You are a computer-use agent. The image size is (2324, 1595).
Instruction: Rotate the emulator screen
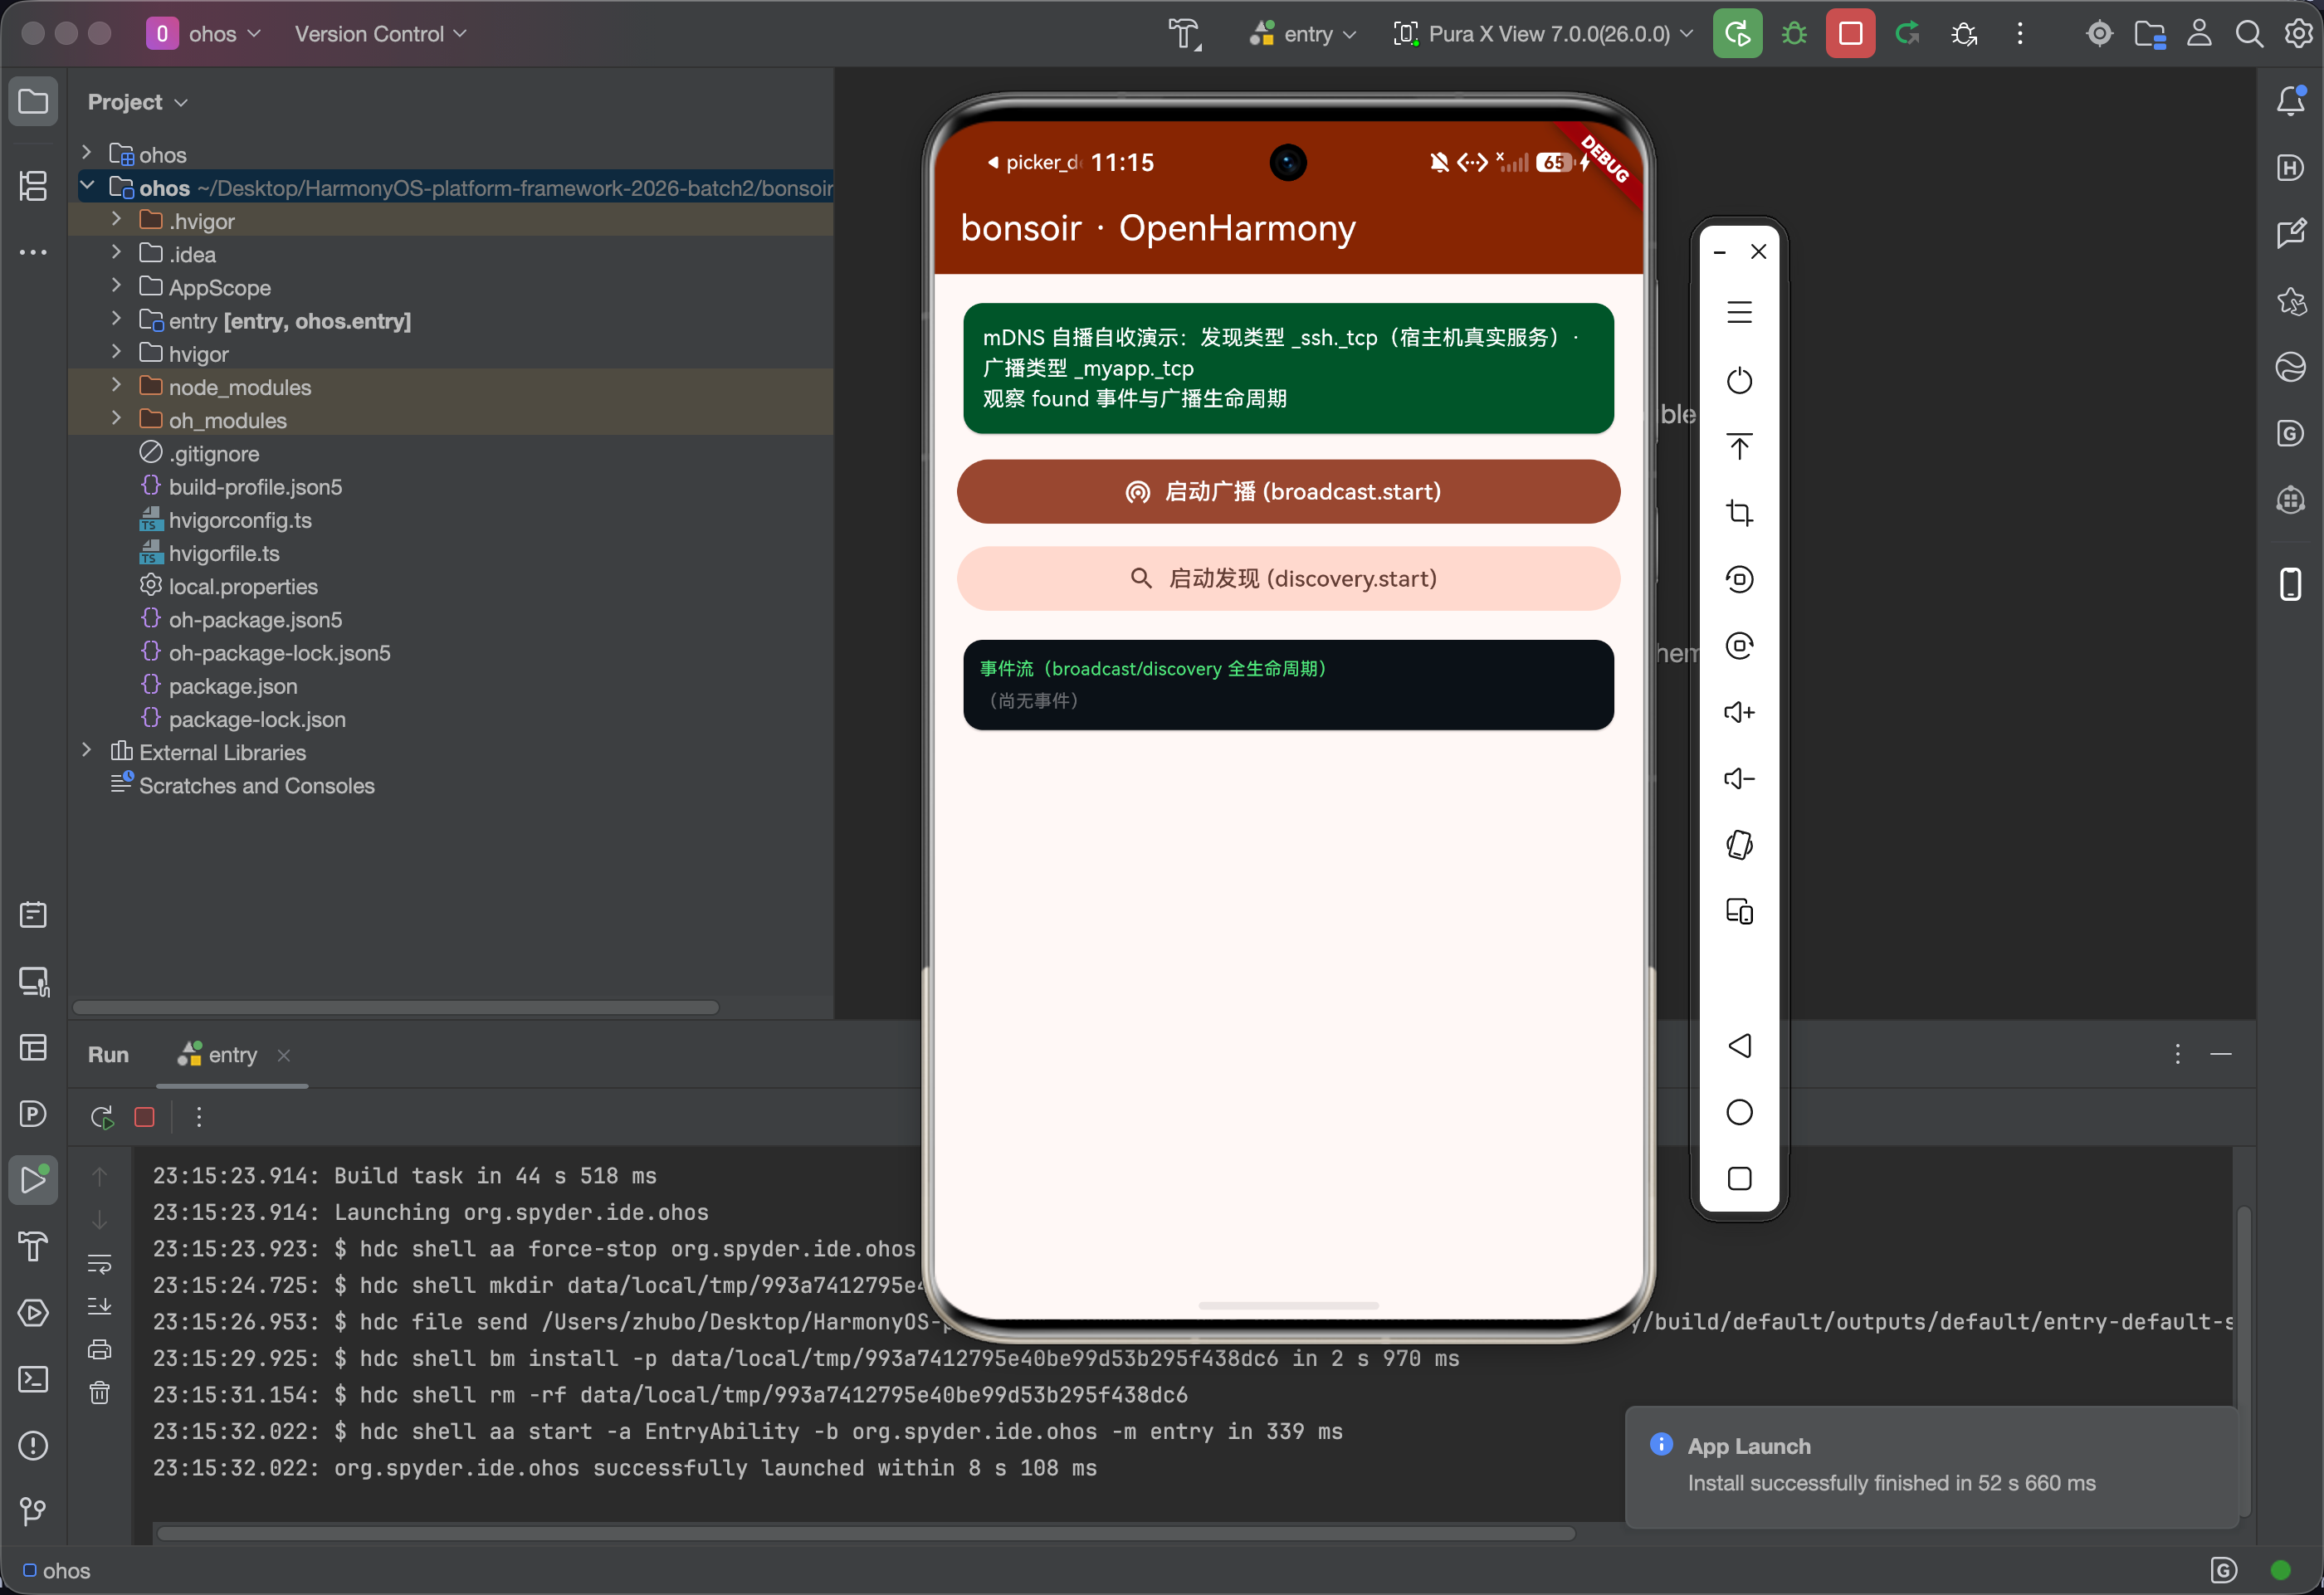pyautogui.click(x=1739, y=845)
